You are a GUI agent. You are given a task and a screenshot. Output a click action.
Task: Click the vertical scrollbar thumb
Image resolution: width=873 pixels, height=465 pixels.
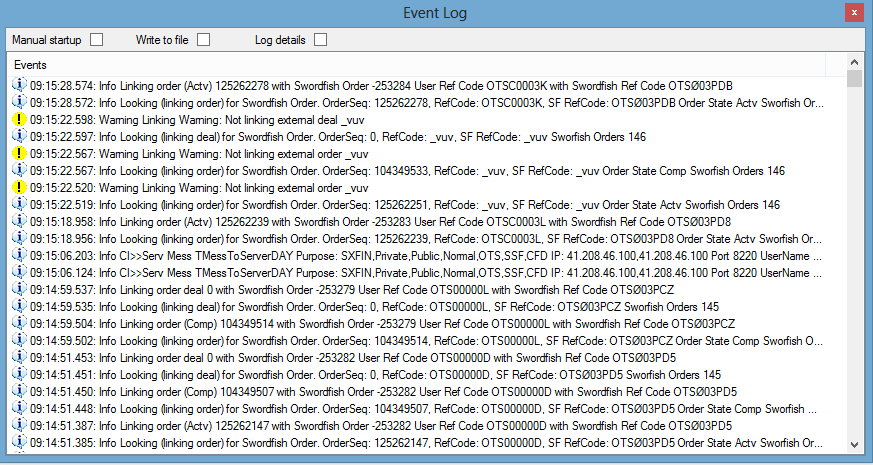point(854,81)
